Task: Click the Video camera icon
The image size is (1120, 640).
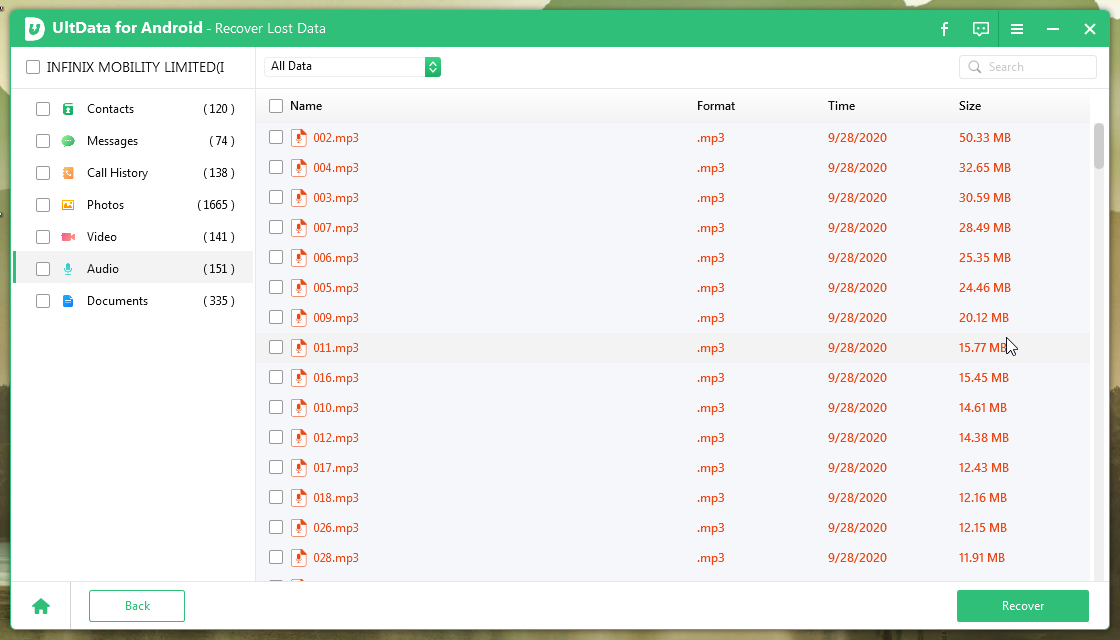Action: pos(68,236)
